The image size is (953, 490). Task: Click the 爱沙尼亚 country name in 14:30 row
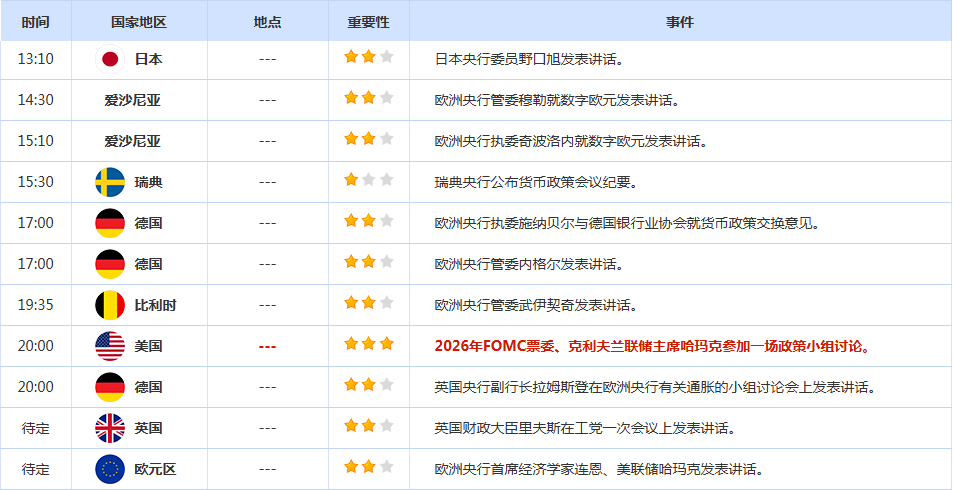pos(132,100)
